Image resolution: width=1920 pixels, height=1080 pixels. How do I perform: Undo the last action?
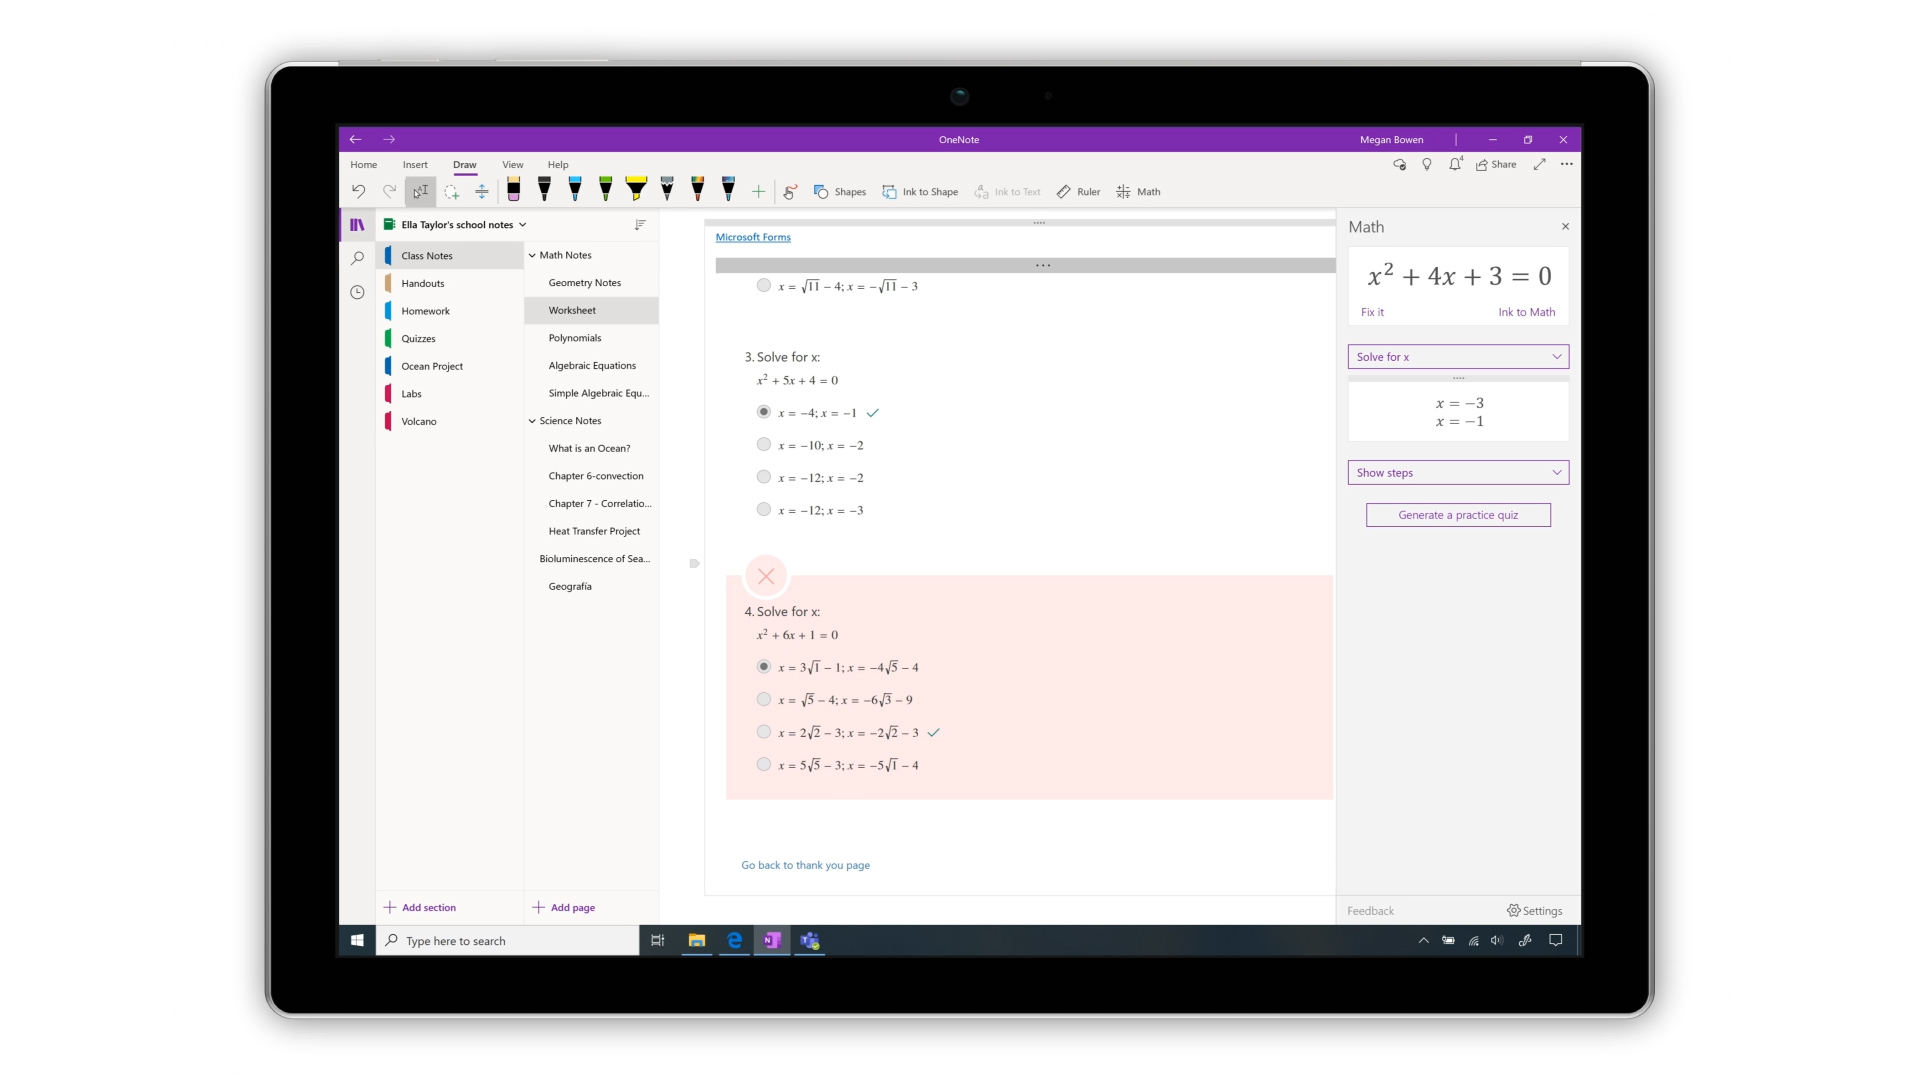[x=358, y=191]
